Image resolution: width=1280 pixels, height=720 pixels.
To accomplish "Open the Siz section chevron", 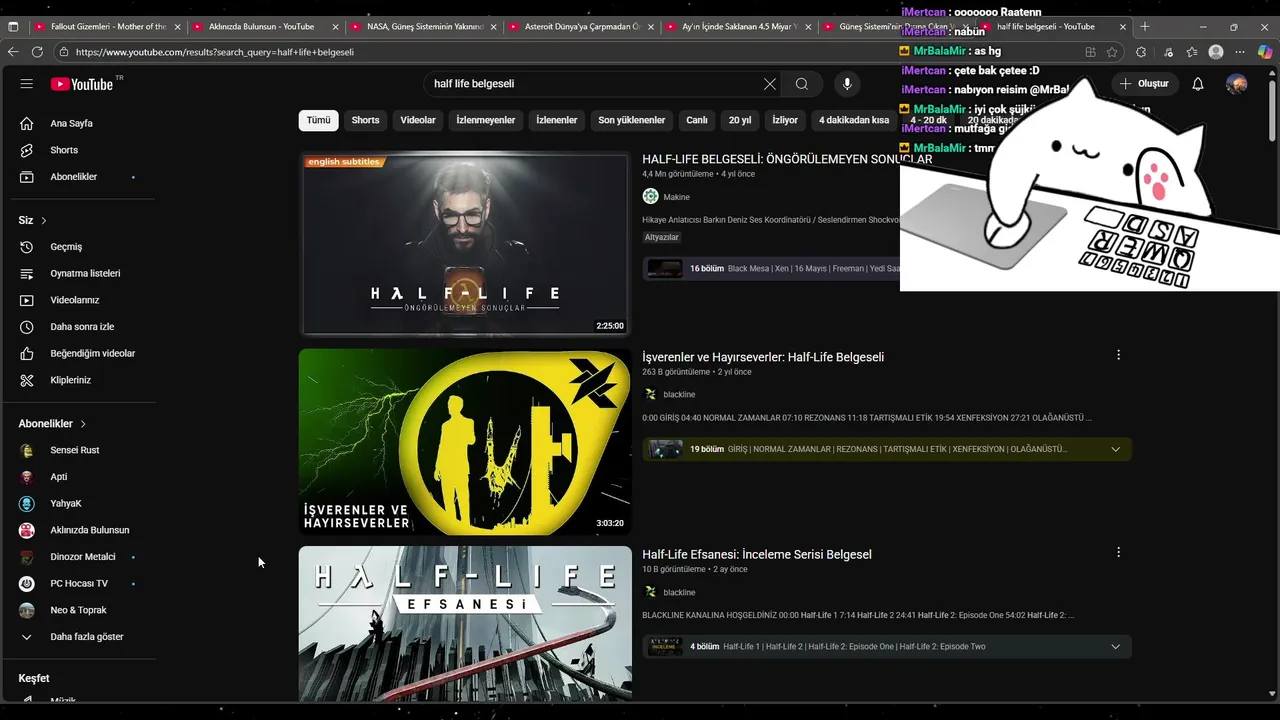I will 44,220.
